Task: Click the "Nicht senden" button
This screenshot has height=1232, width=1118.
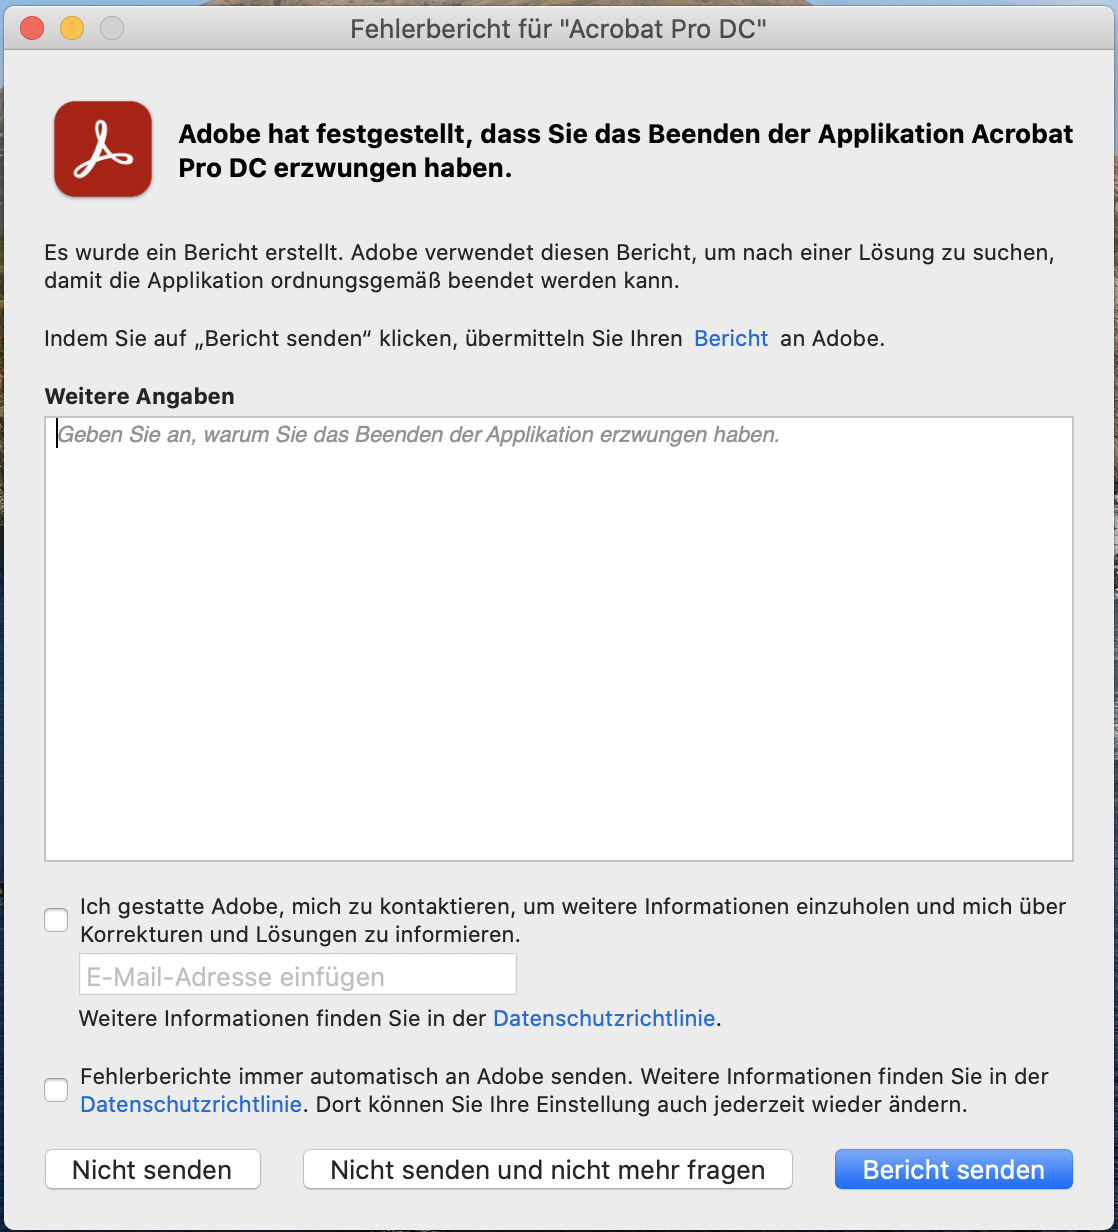Action: [152, 1168]
